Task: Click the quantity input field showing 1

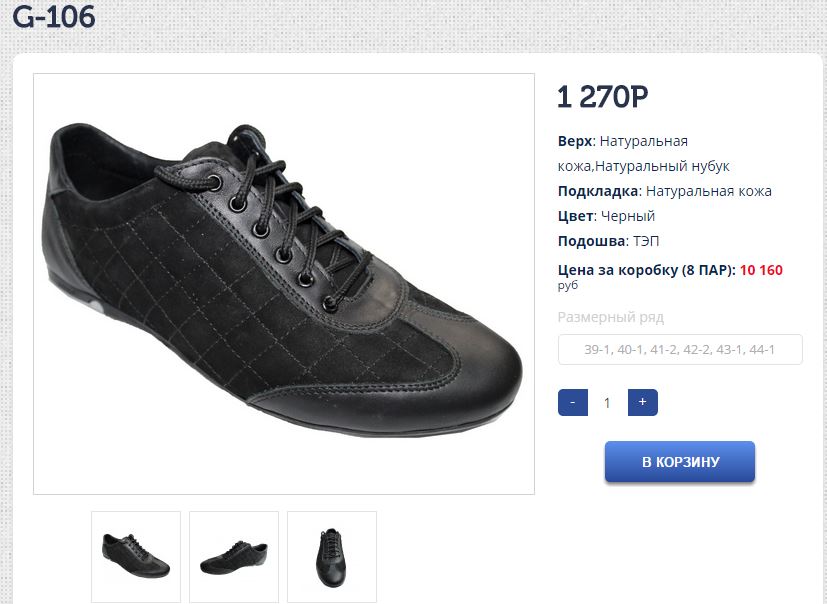Action: (607, 403)
